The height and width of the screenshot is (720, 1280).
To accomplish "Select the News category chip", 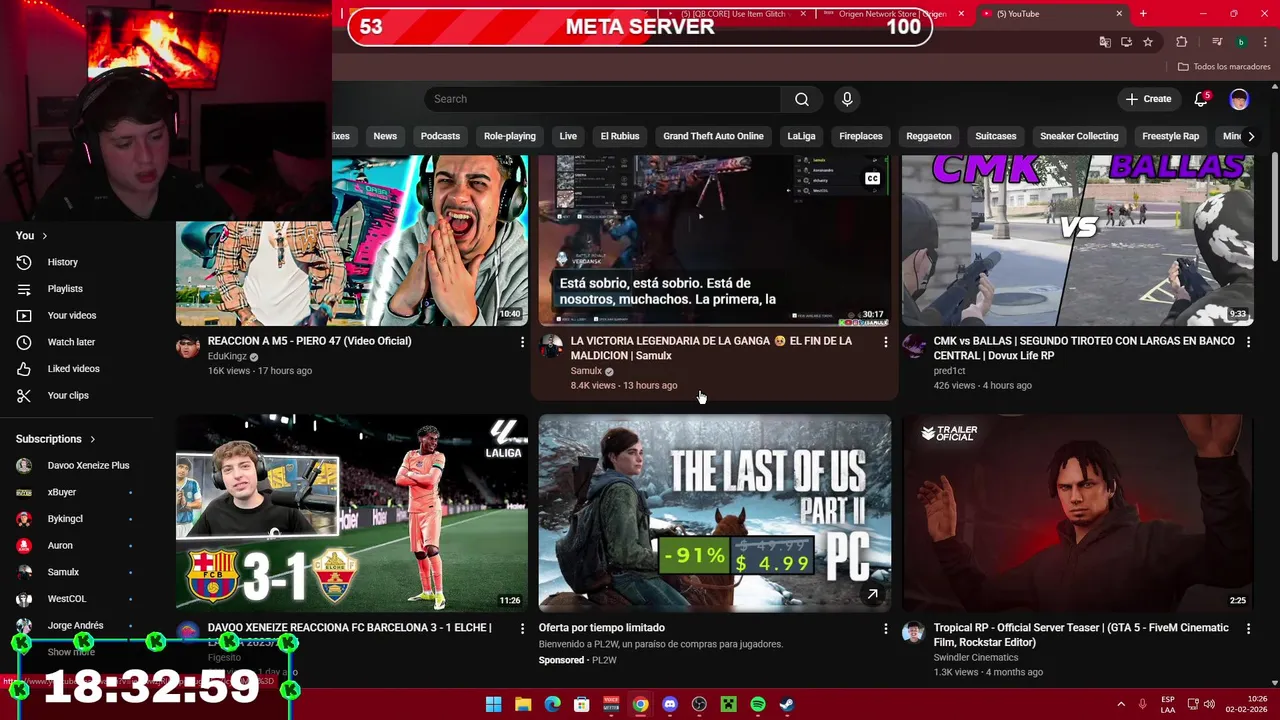I will click(x=385, y=136).
